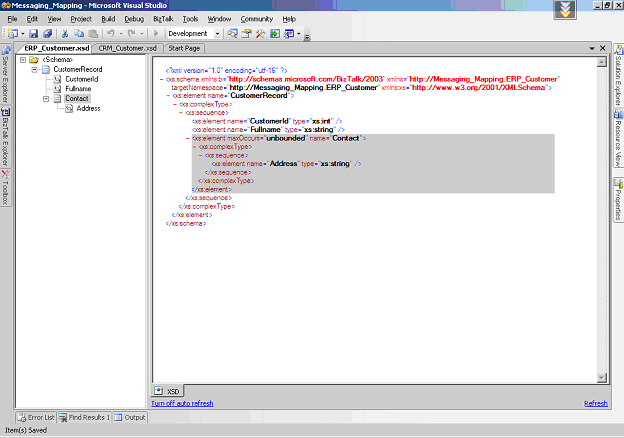Select the ERP_Customer.xsd tab
The image size is (624, 438).
click(x=56, y=48)
